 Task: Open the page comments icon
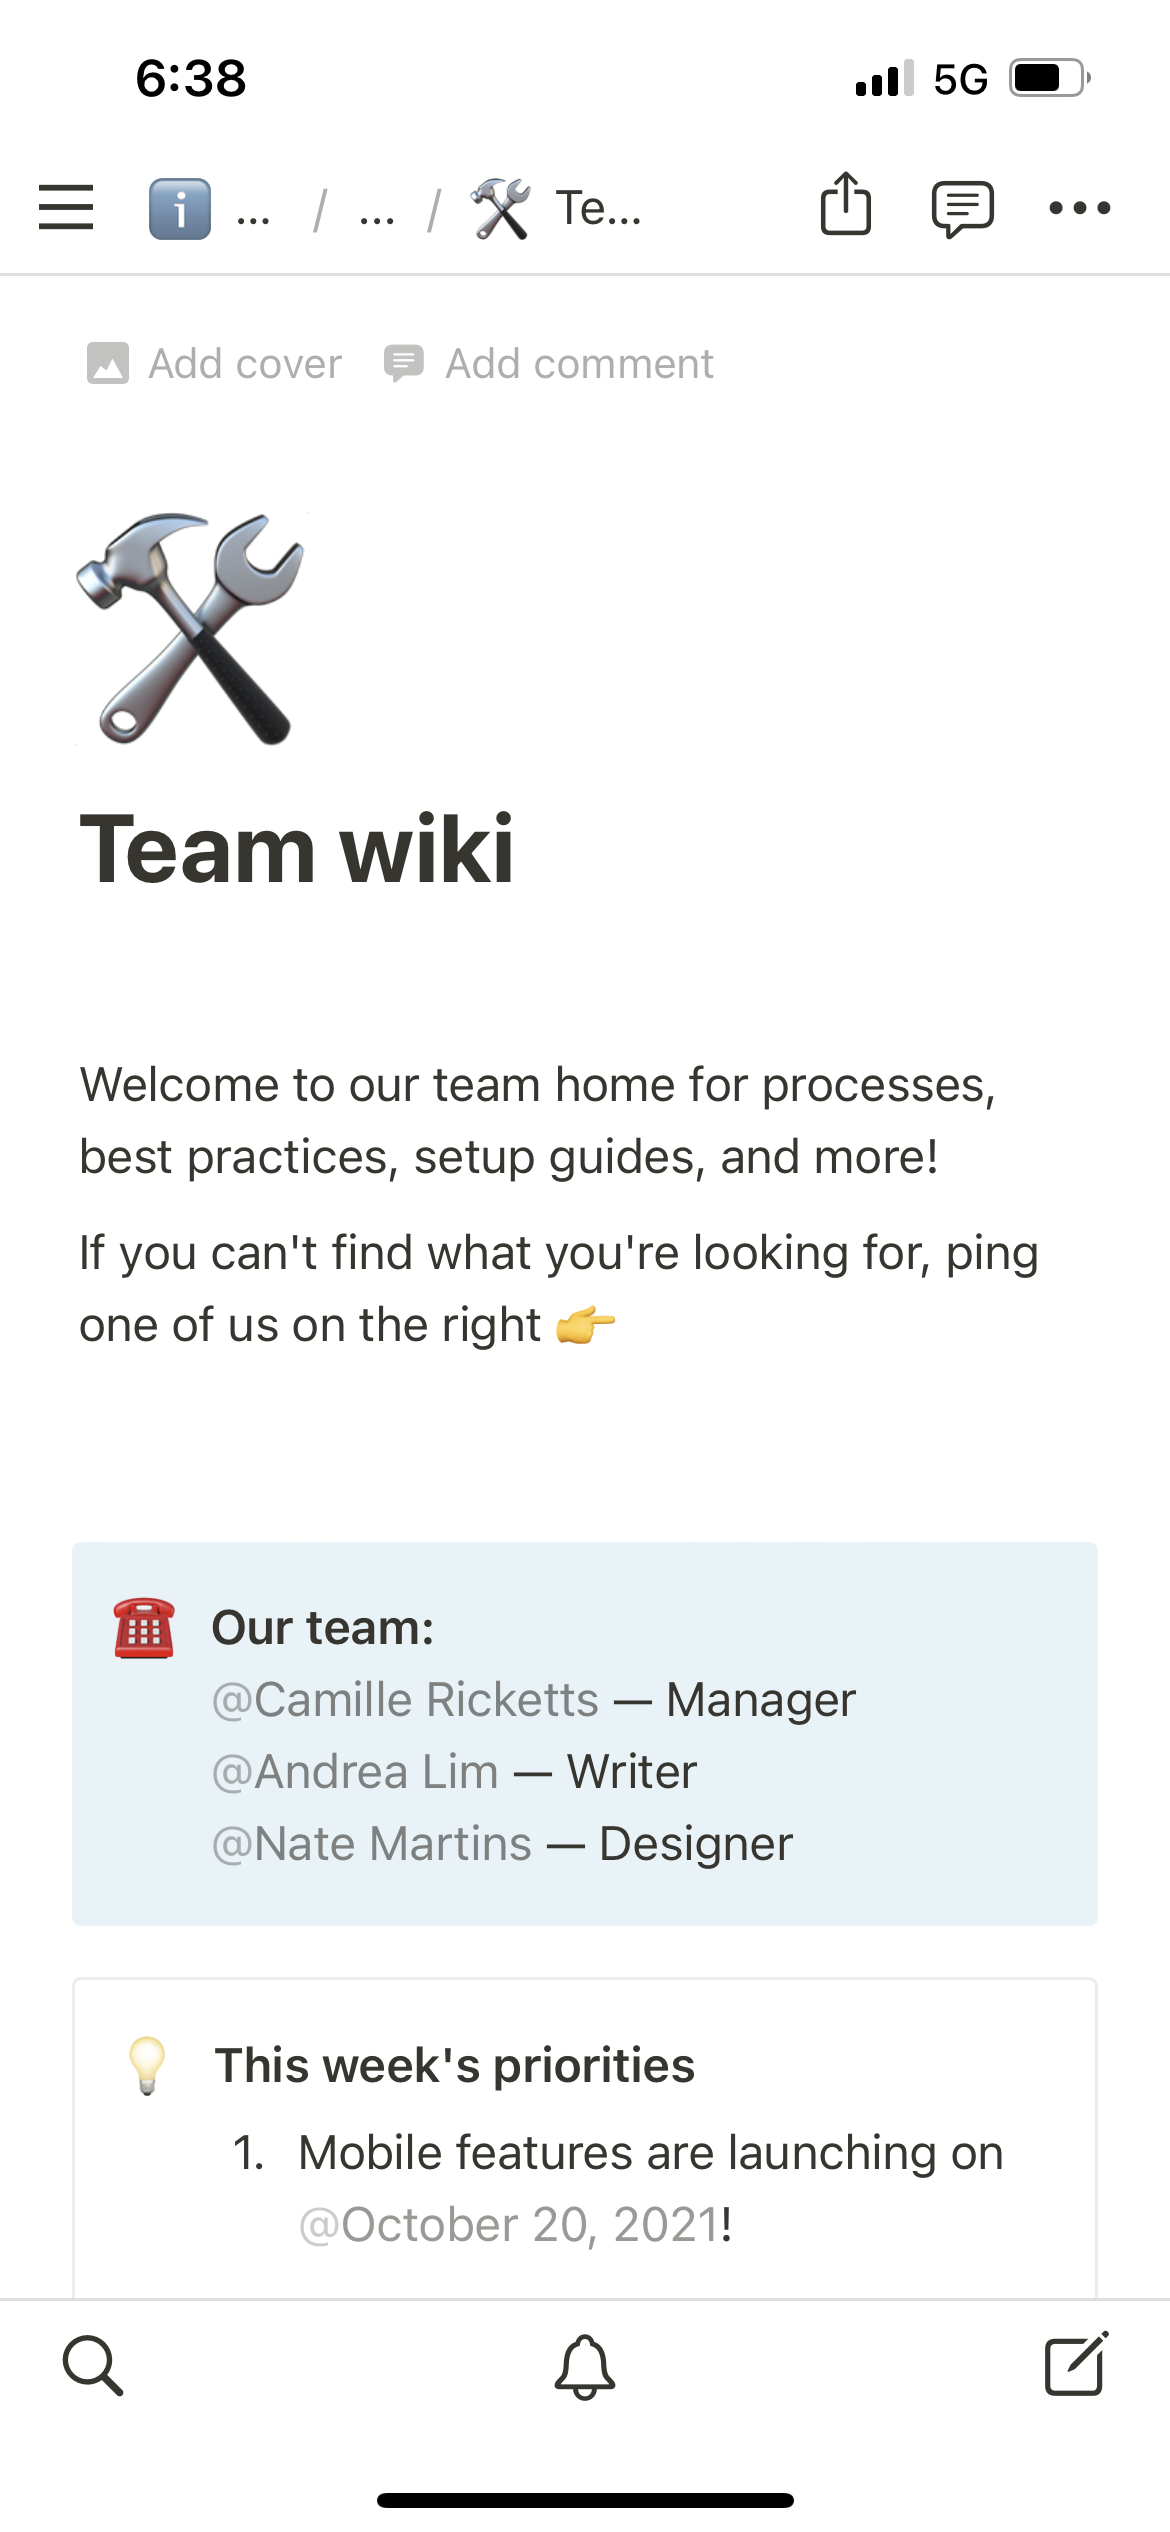point(962,208)
